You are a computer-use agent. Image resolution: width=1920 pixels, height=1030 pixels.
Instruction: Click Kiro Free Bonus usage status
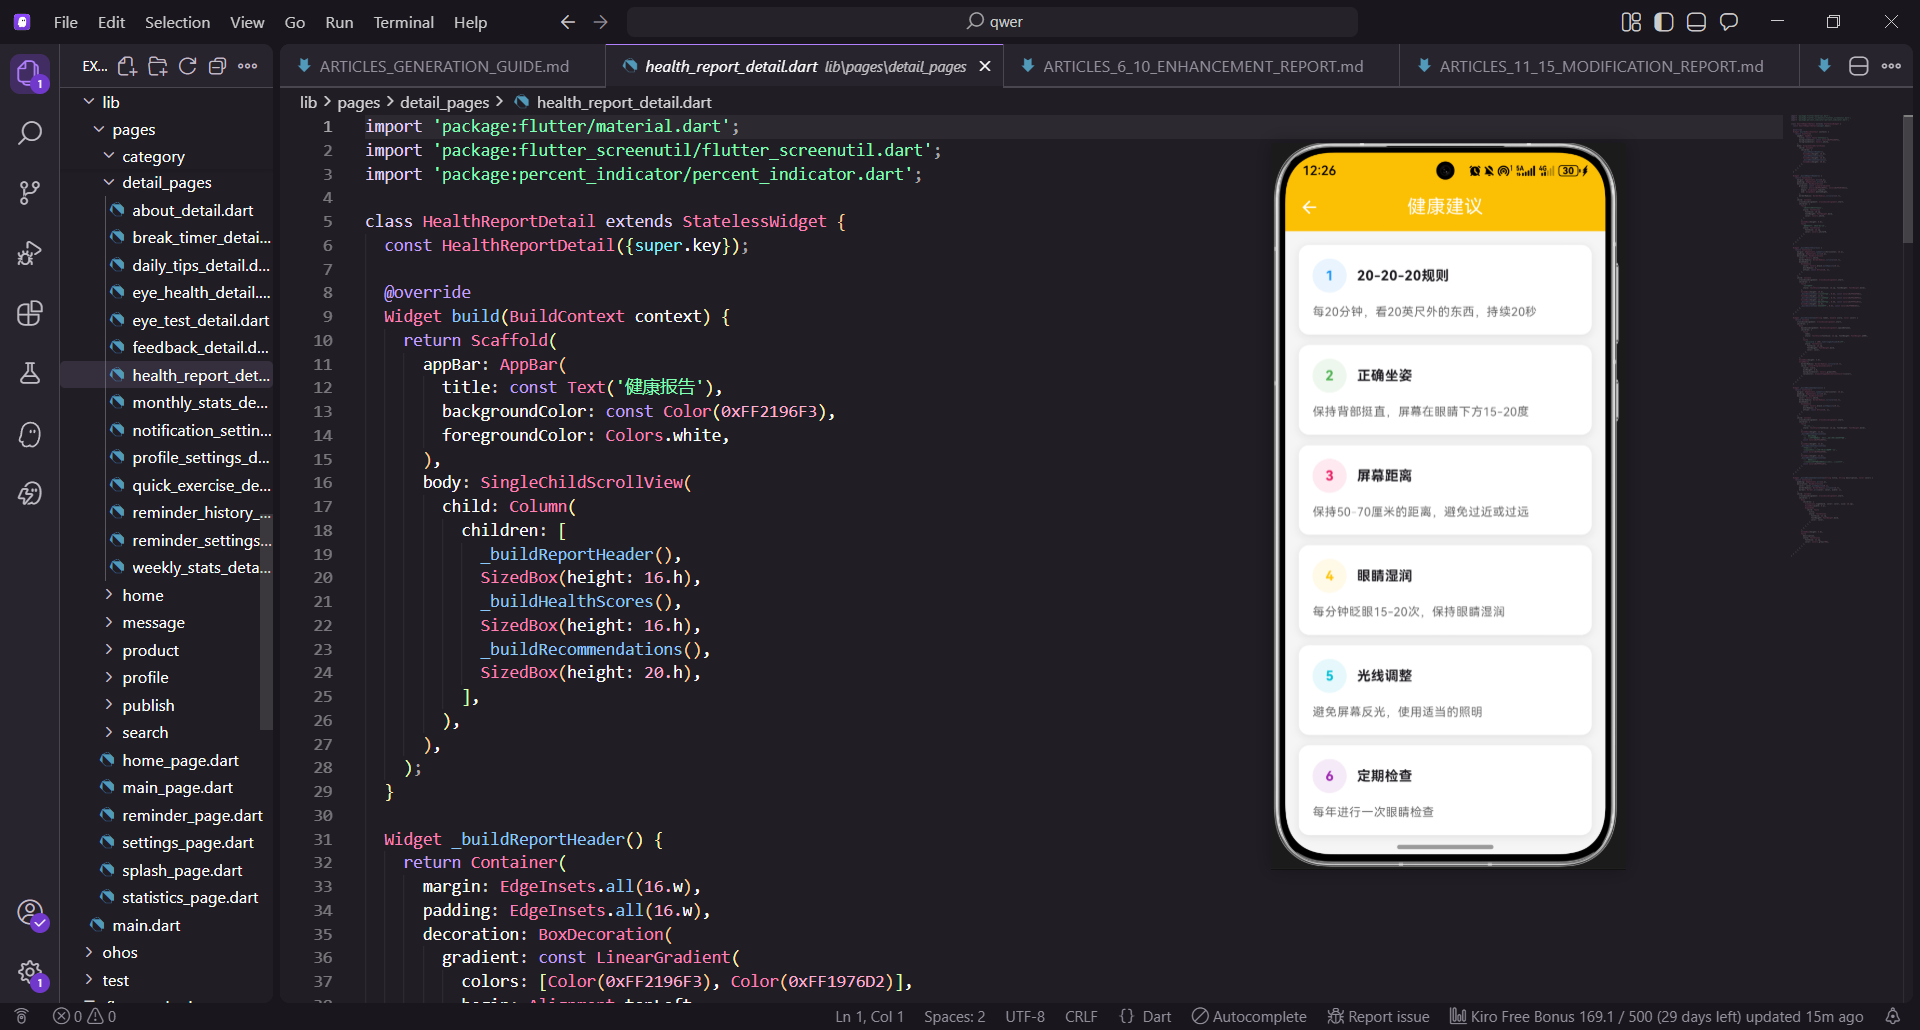(1656, 1016)
